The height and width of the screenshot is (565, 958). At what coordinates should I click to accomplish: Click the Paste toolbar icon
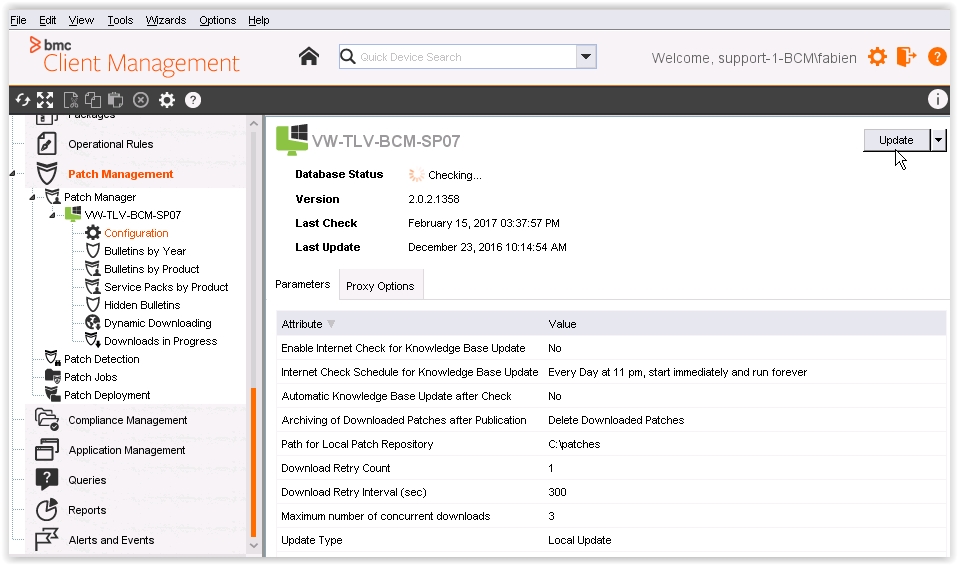[115, 100]
